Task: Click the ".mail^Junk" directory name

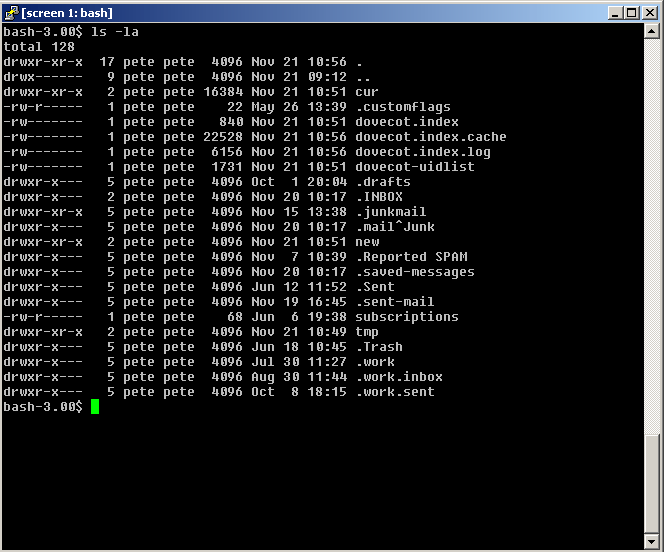Action: 395,227
